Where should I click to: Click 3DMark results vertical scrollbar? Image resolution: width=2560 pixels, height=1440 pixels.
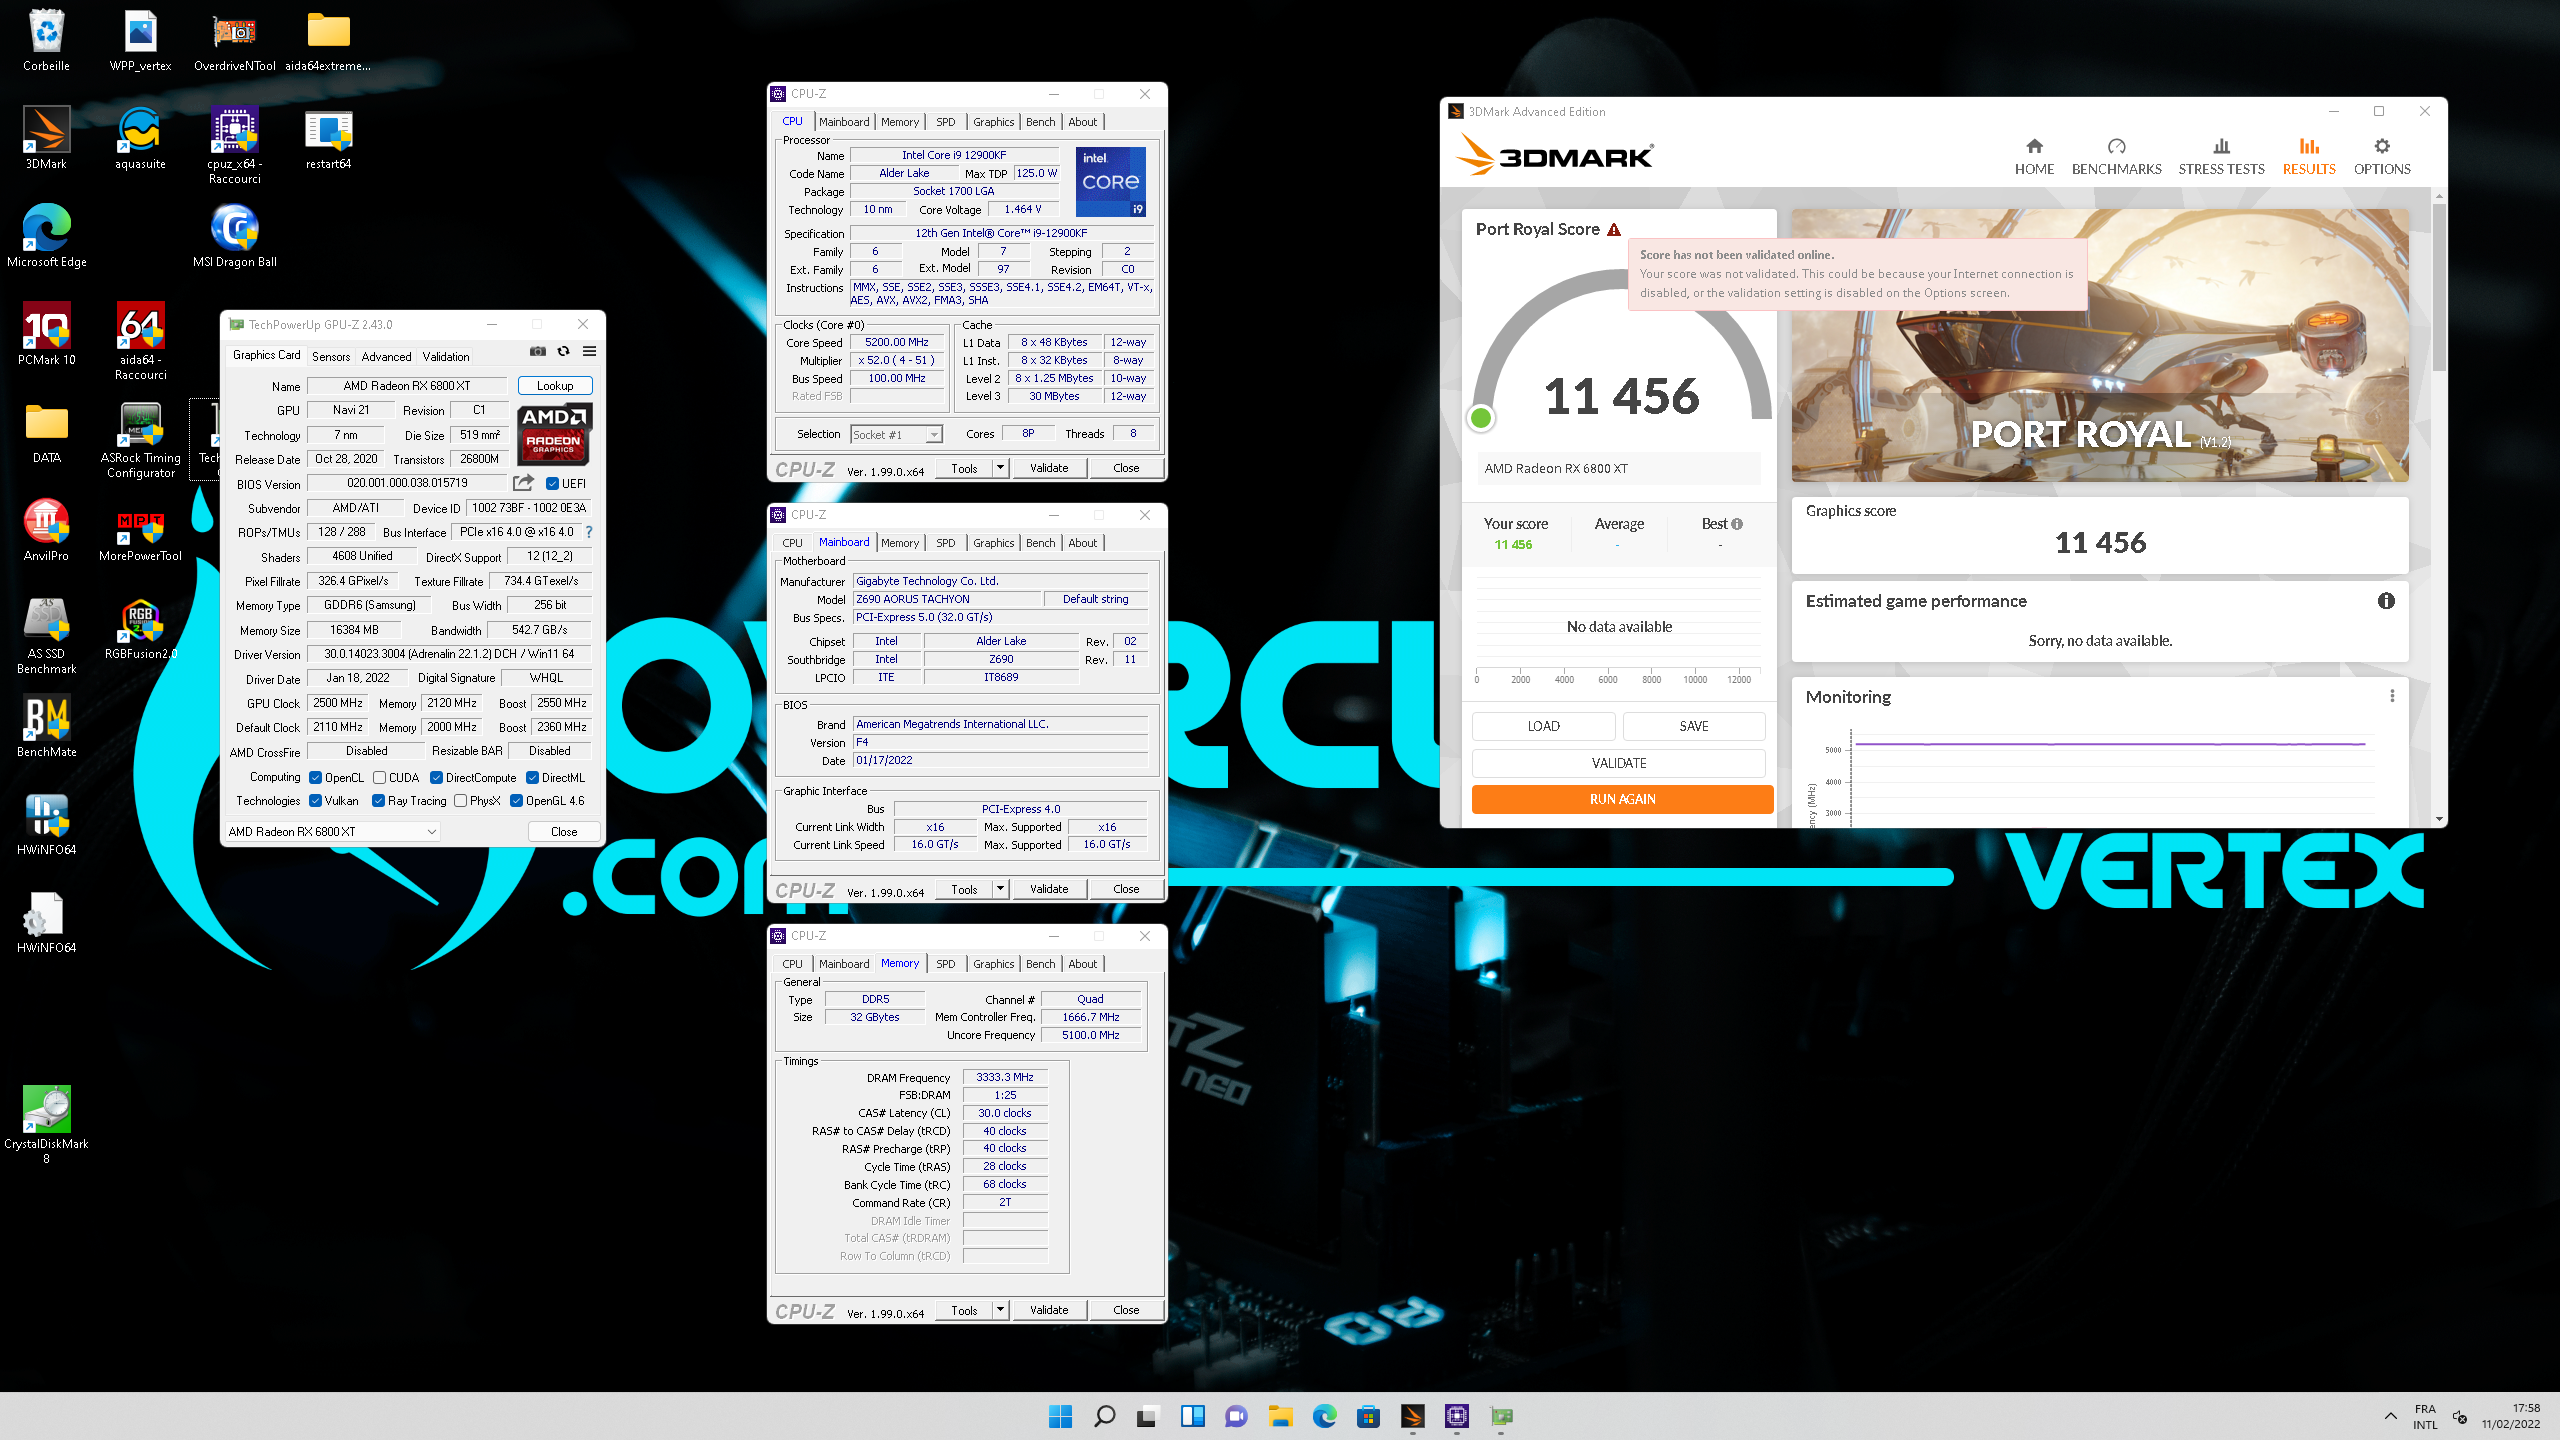coord(2440,286)
